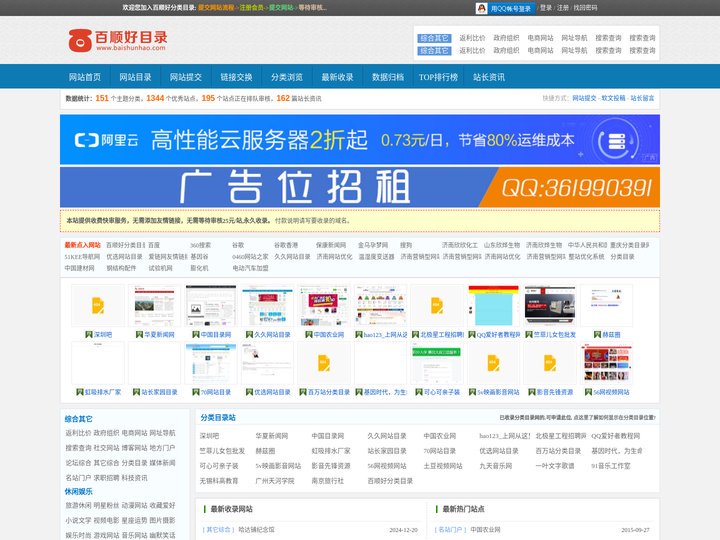Open the 网站目录 nav tab

[x=135, y=77]
